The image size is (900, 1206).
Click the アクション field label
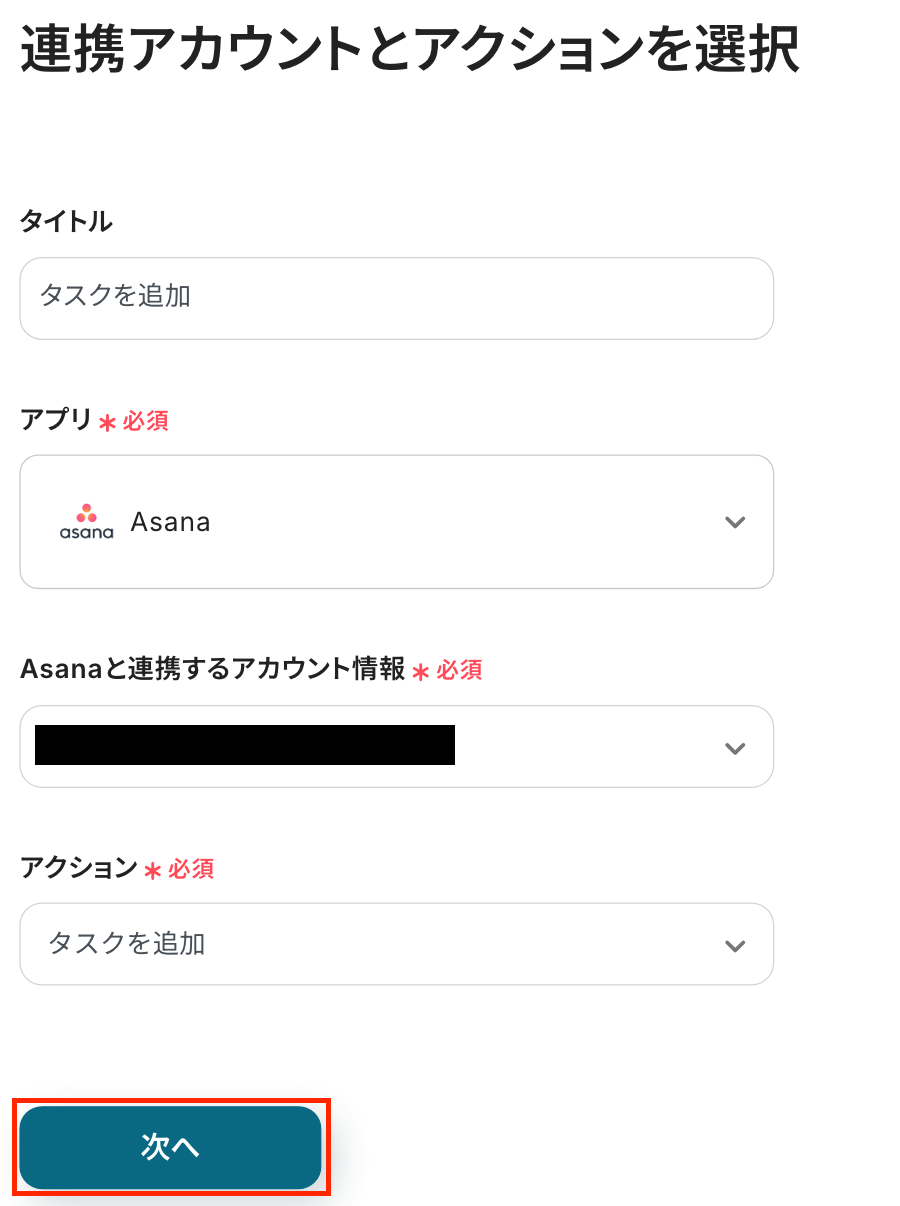(78, 868)
